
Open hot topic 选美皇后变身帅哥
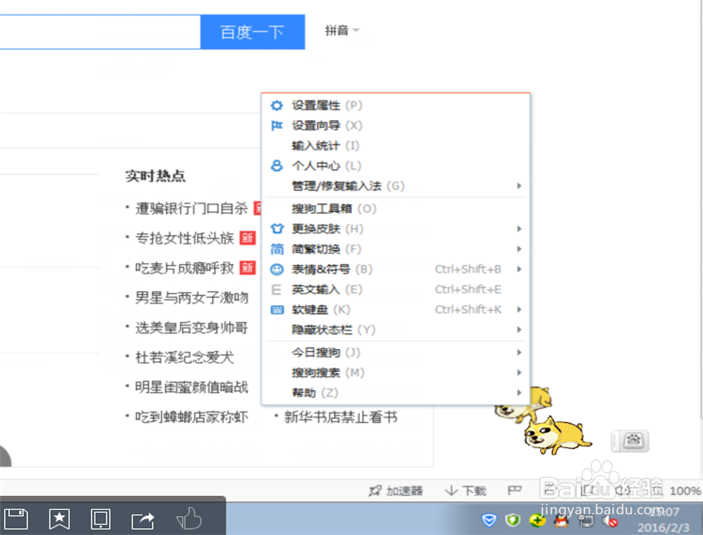(x=191, y=328)
